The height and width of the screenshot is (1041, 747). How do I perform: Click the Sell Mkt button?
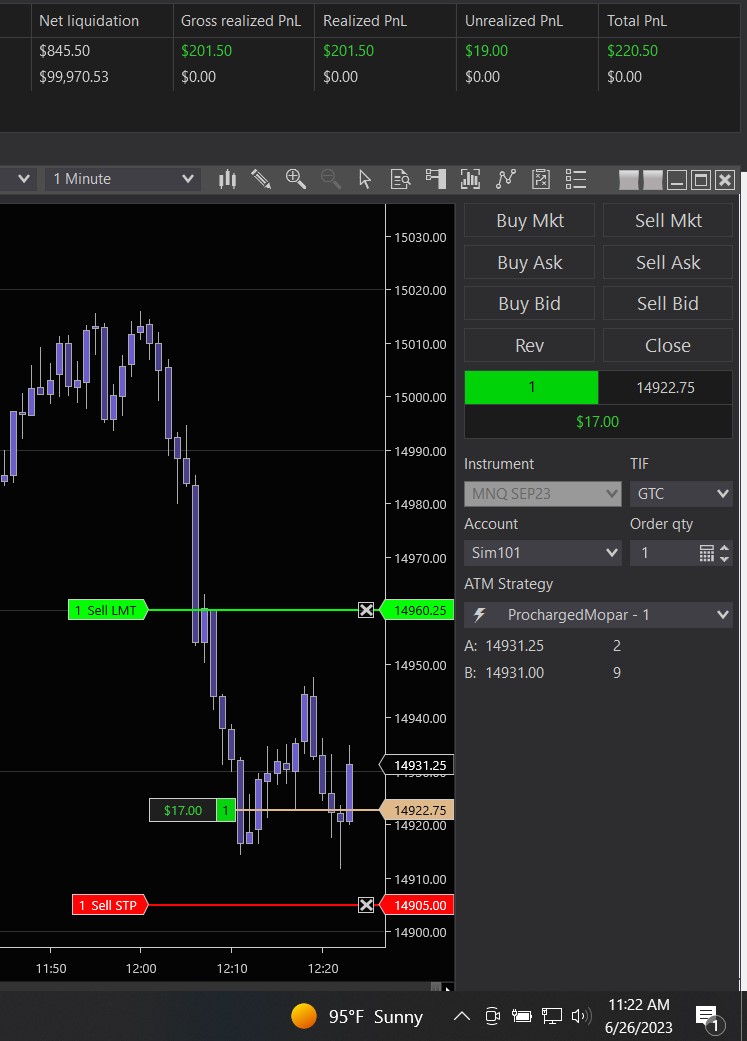(x=668, y=220)
